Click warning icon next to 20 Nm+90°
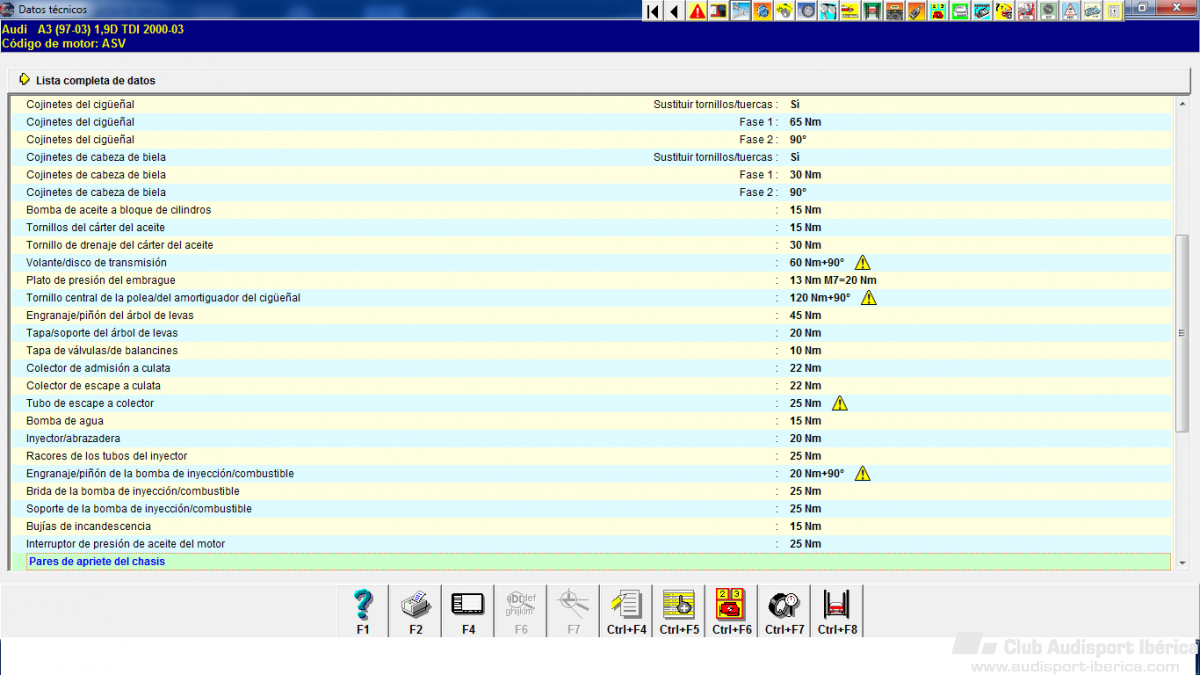1200x675 pixels. (x=863, y=473)
